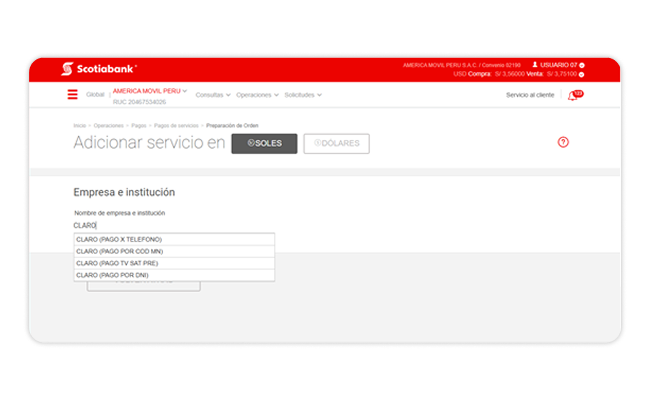Open the Consultas menu

point(213,95)
